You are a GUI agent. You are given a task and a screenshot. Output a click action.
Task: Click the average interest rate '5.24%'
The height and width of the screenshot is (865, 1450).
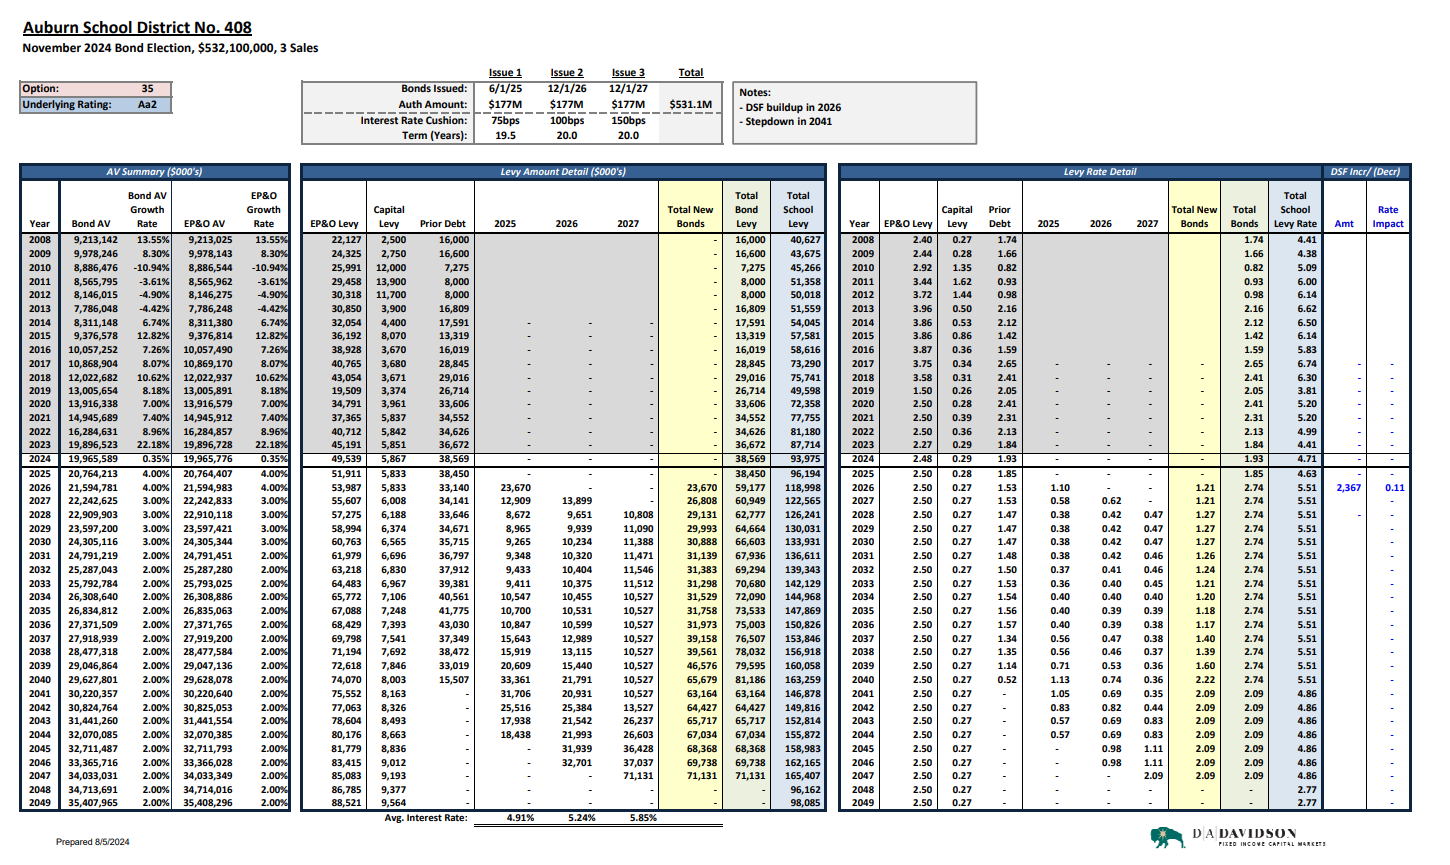tap(582, 818)
